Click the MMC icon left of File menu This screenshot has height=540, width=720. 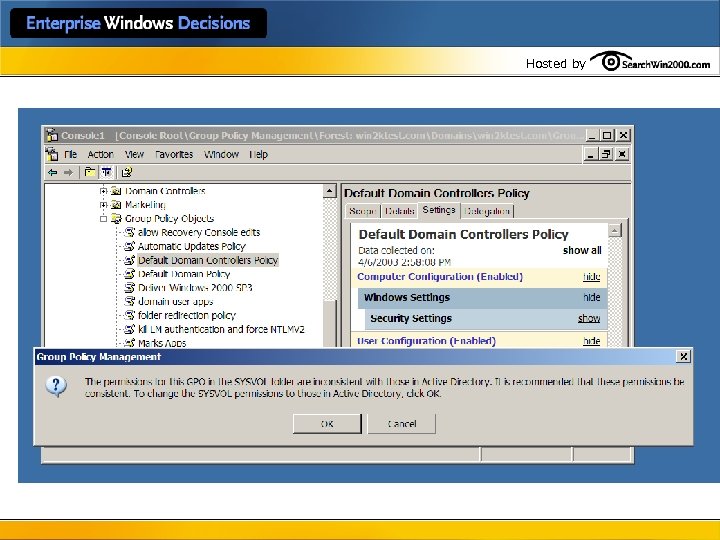tap(52, 154)
